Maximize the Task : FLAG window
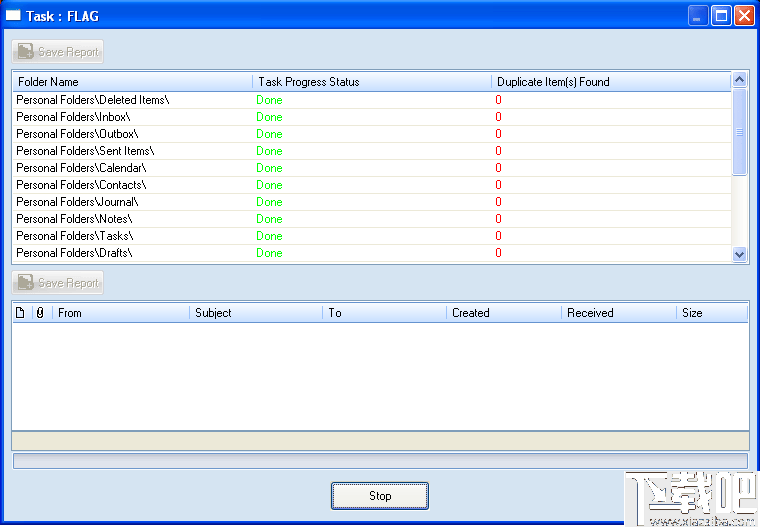This screenshot has width=760, height=527. click(721, 16)
